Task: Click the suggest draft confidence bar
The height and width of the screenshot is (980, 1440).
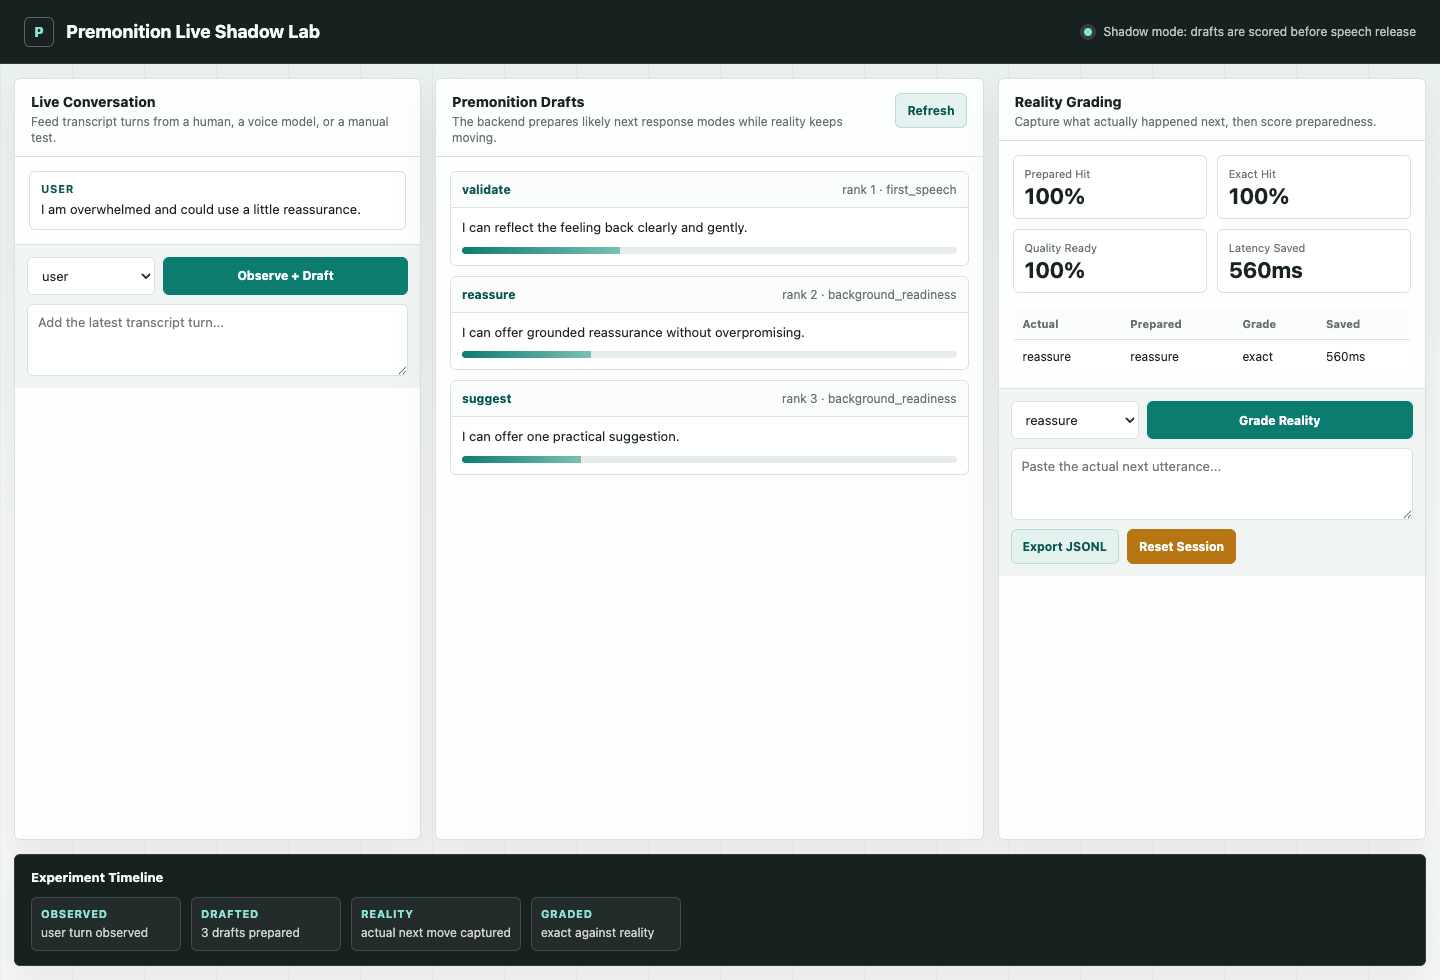Action: point(709,459)
